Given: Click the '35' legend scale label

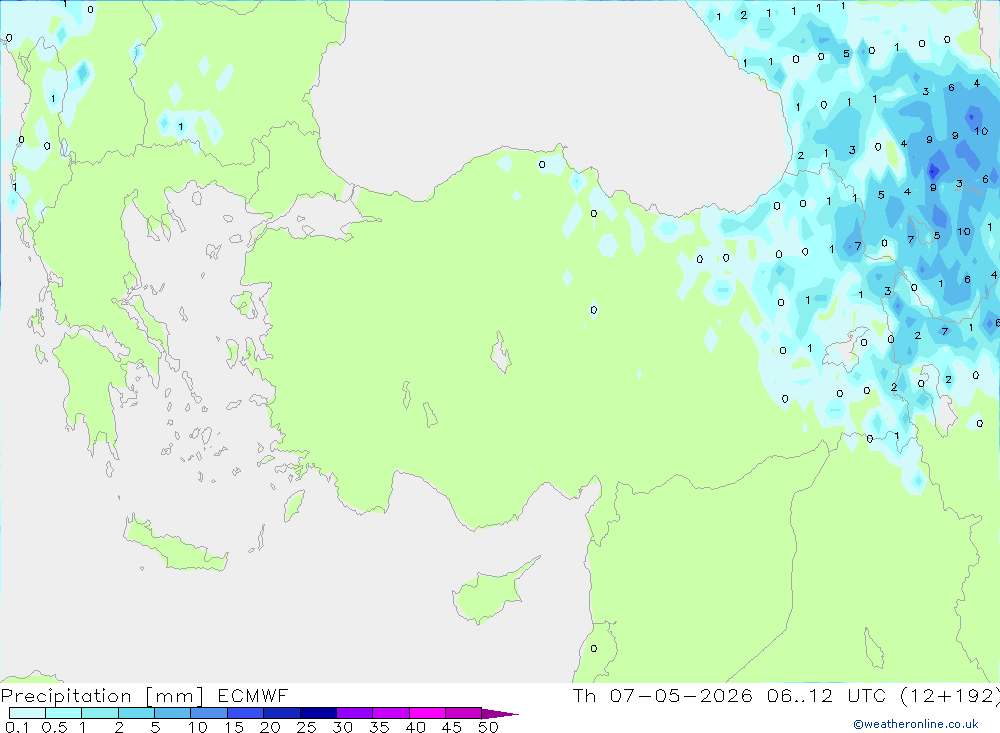Looking at the screenshot, I should (x=379, y=727).
